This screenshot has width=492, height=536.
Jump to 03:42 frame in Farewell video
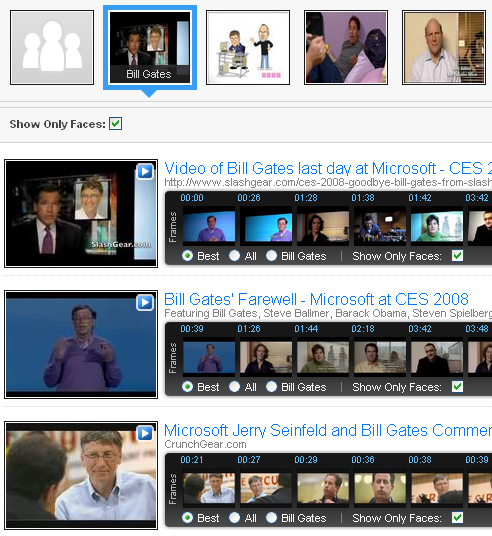tap(437, 357)
